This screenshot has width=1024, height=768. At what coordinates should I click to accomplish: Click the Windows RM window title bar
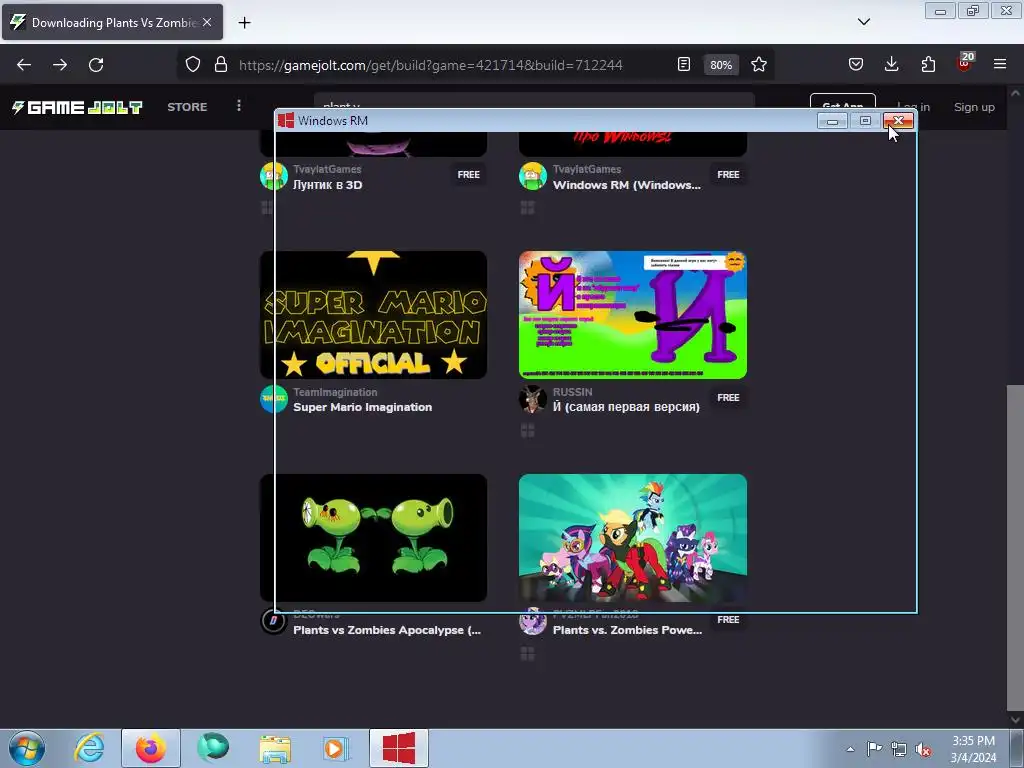[545, 121]
